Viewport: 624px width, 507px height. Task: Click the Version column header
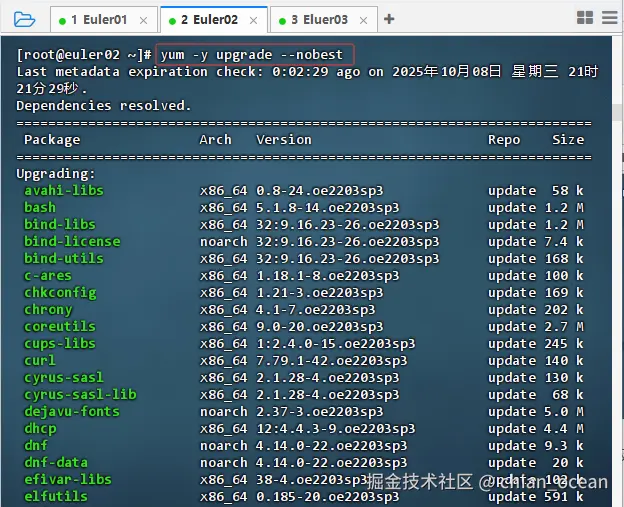click(x=284, y=140)
